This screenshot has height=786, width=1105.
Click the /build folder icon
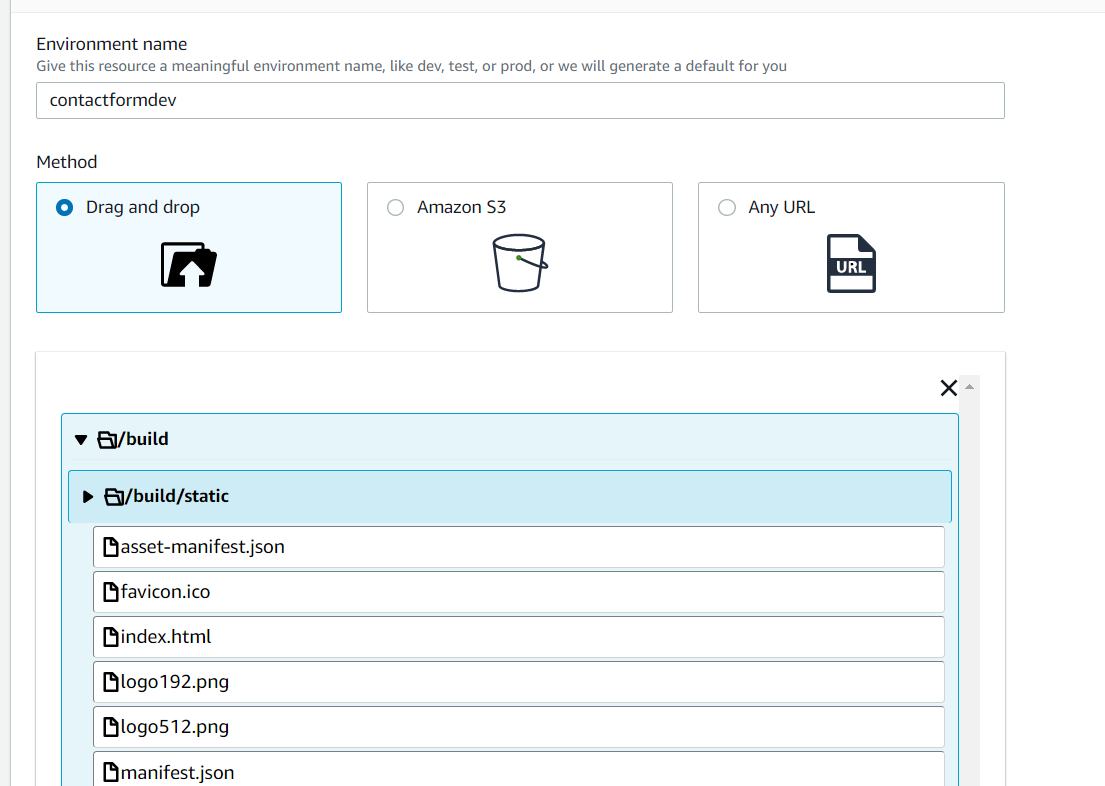(x=108, y=439)
